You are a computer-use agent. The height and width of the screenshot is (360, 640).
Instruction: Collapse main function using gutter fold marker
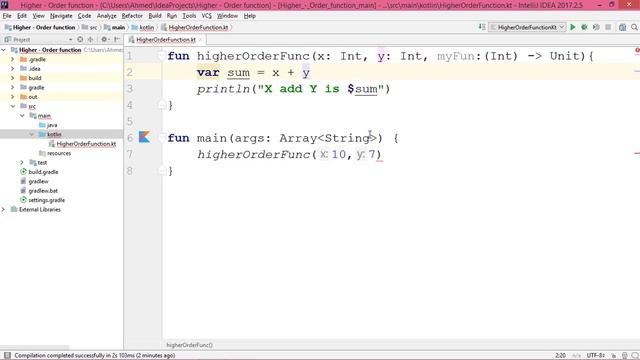pyautogui.click(x=162, y=138)
